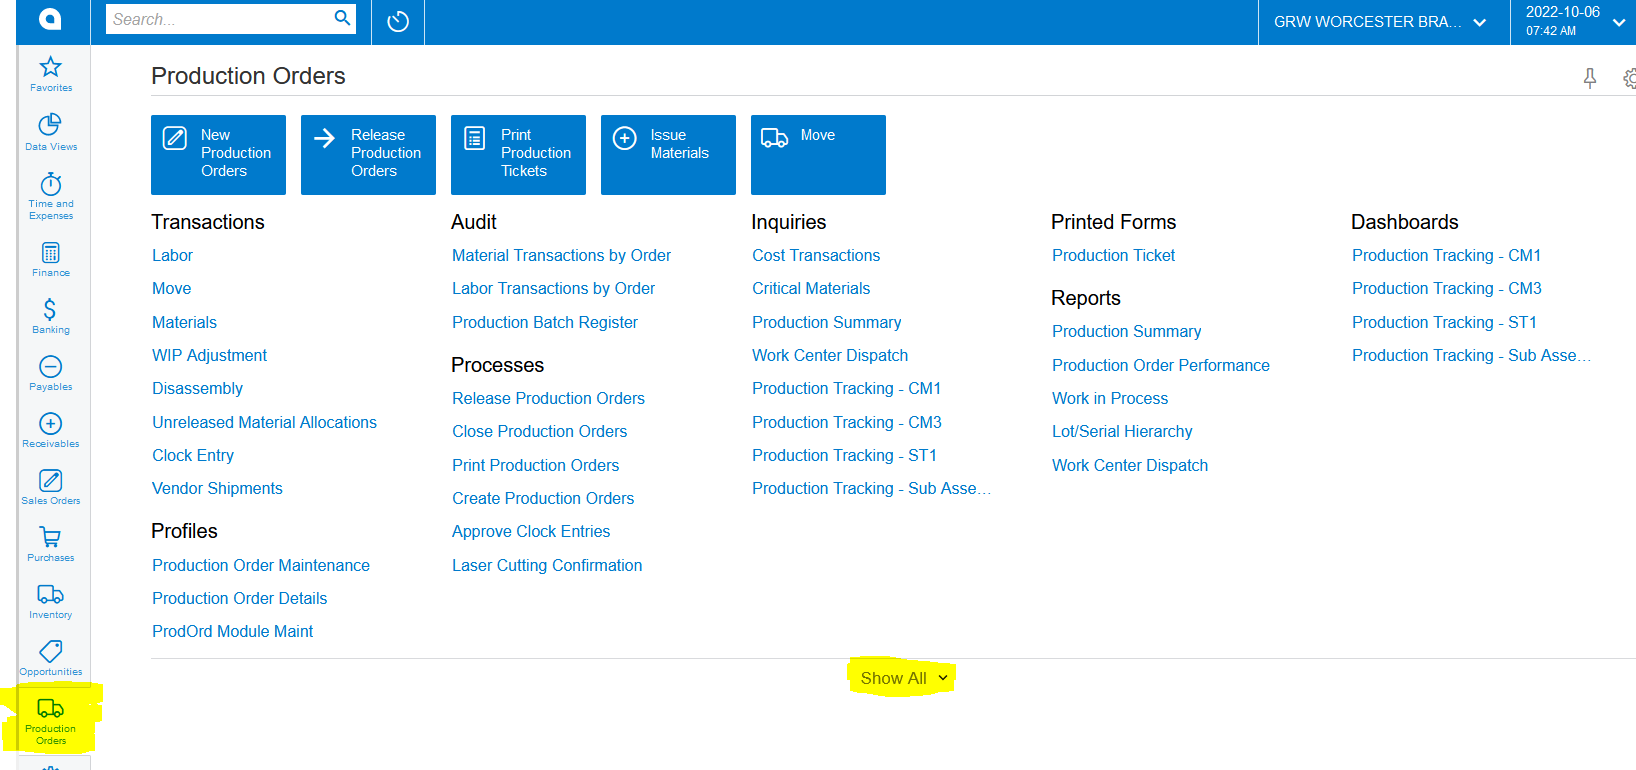Screen dimensions: 1636x770
Task: Open the WIP Adjustment link
Action: click(209, 355)
